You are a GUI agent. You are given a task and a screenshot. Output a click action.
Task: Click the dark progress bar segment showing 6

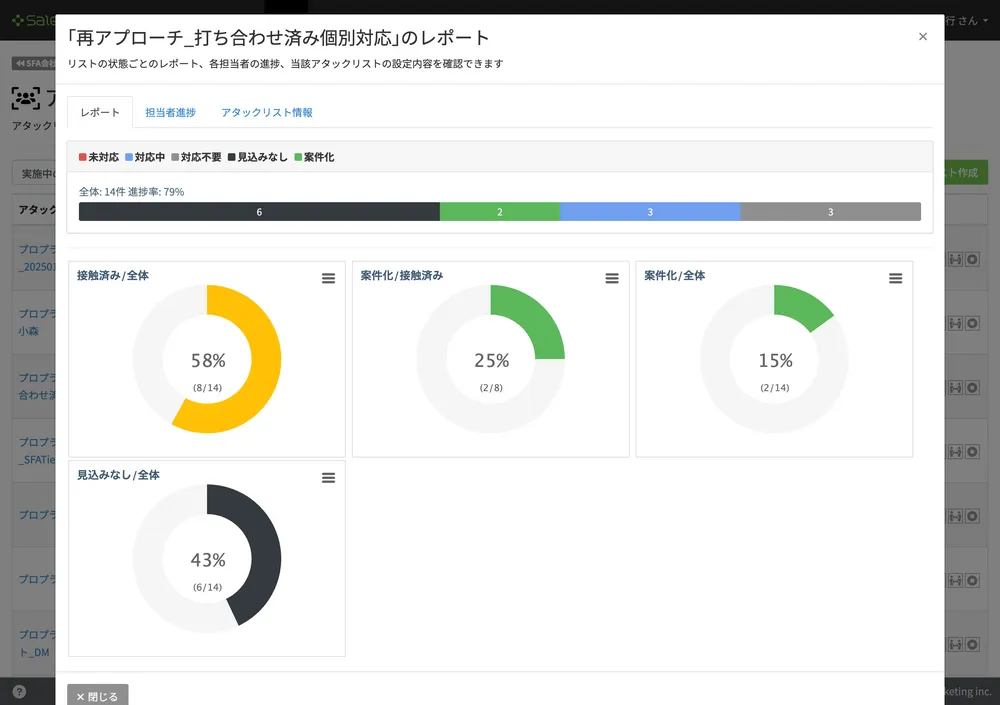tap(259, 212)
